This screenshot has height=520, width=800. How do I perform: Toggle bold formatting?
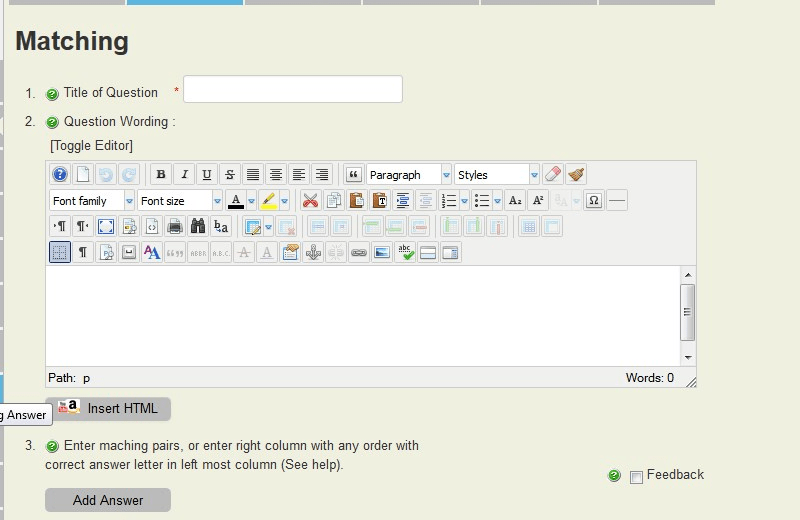pos(161,175)
